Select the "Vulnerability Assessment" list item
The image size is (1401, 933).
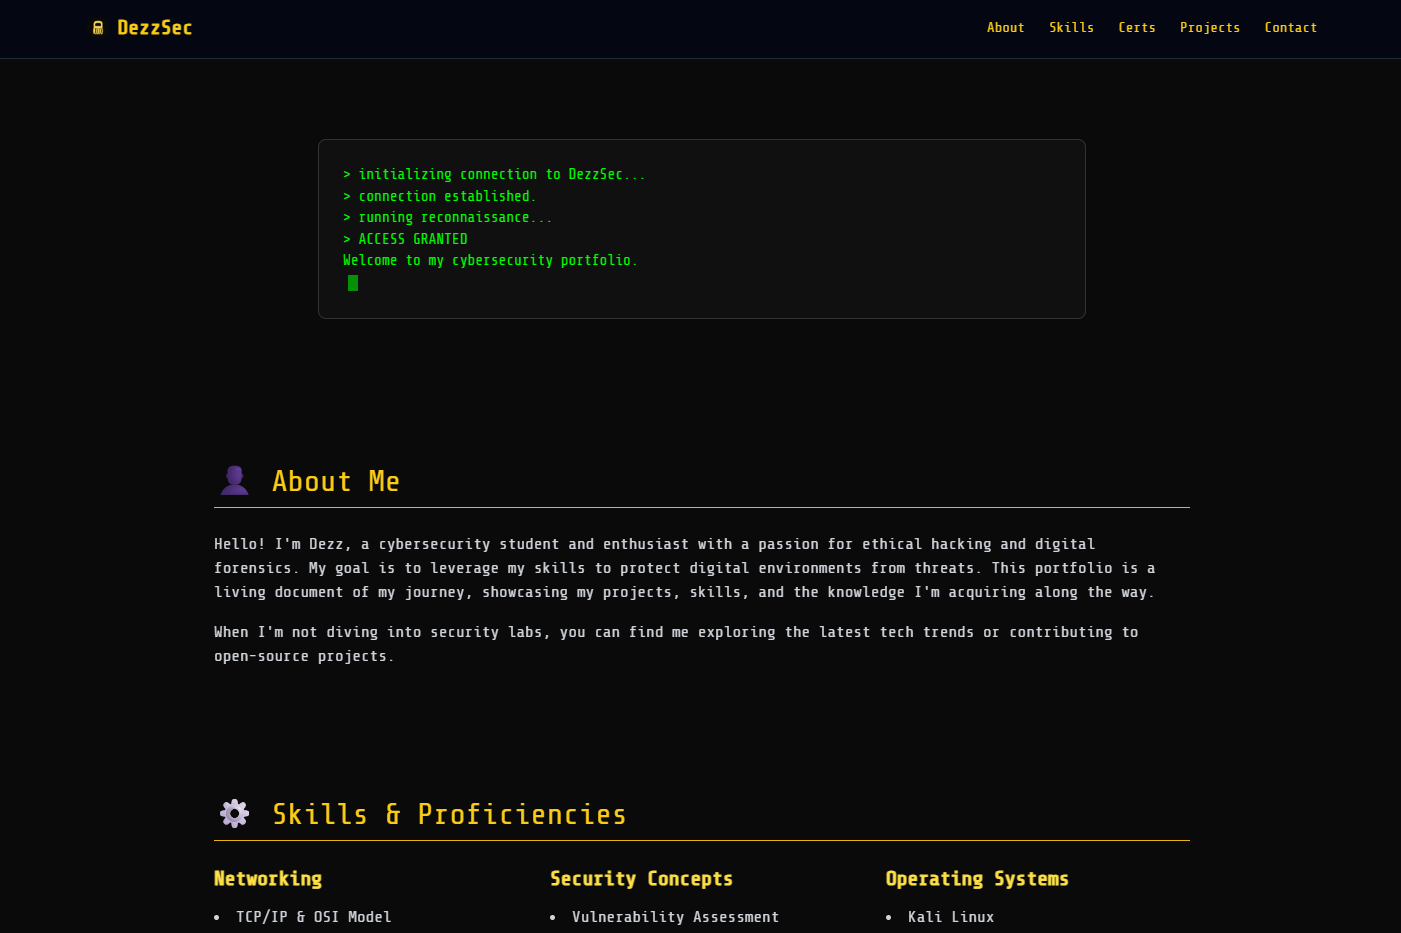click(x=675, y=917)
